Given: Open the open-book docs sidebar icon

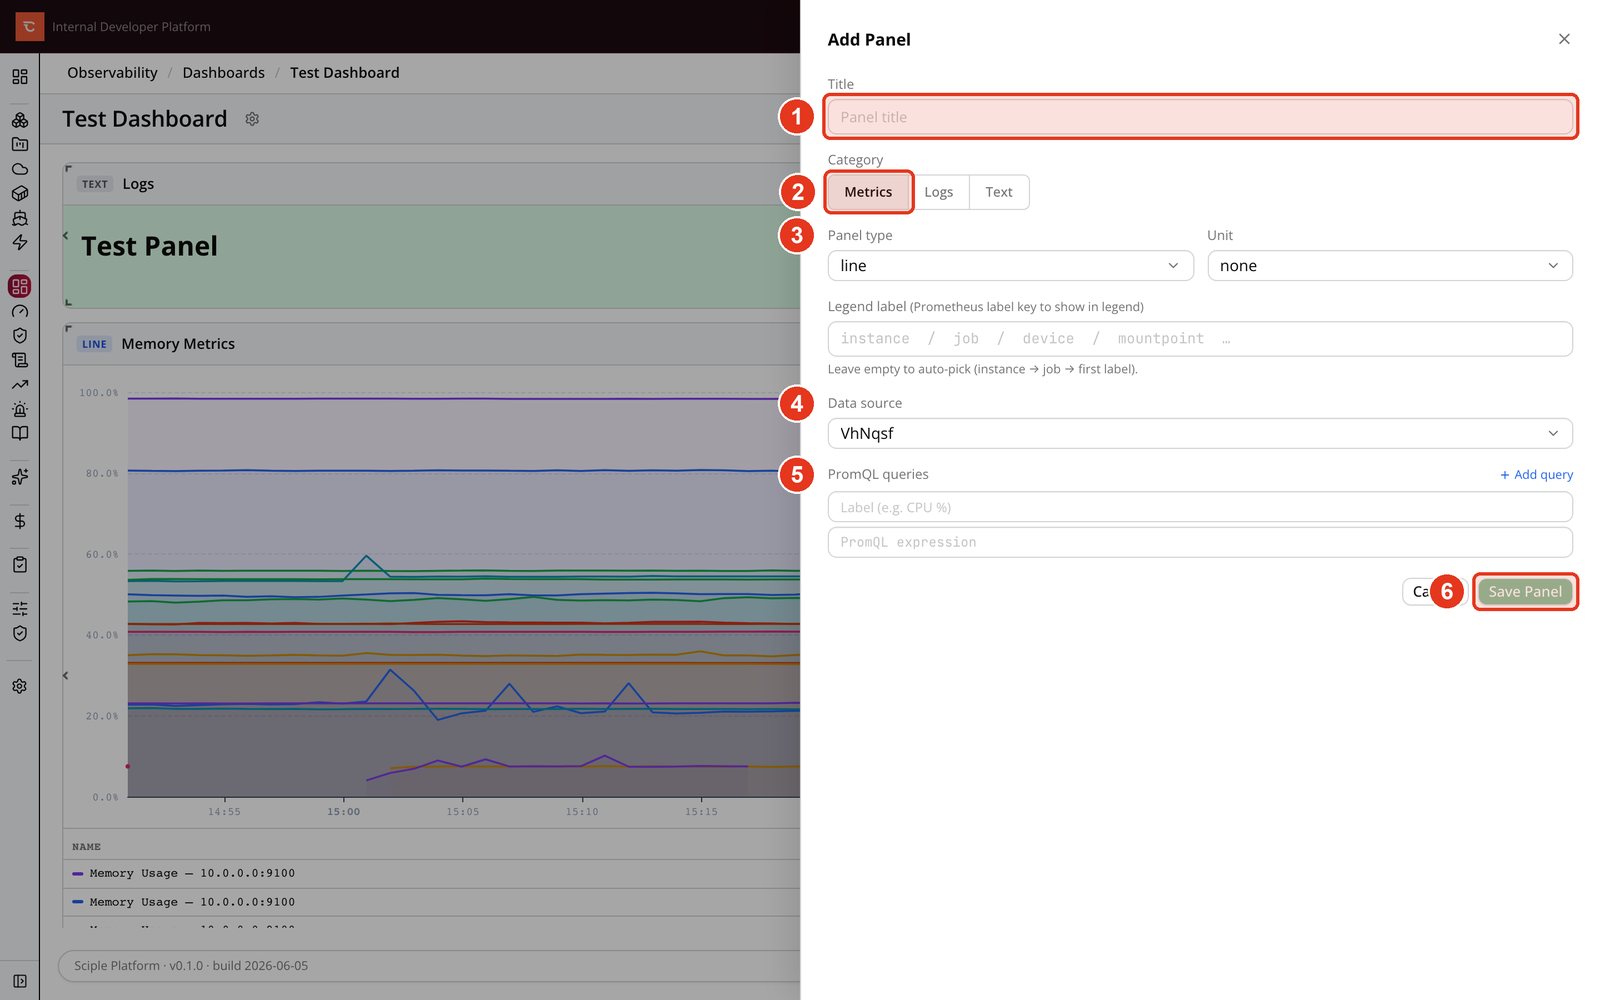Looking at the screenshot, I should coord(20,433).
